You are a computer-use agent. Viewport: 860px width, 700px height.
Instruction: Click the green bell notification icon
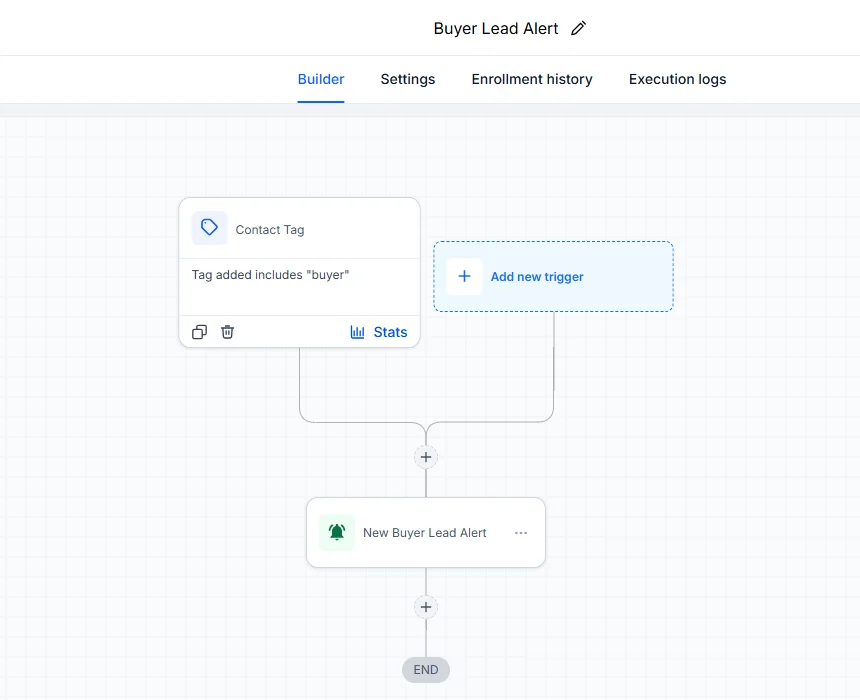[x=337, y=532]
